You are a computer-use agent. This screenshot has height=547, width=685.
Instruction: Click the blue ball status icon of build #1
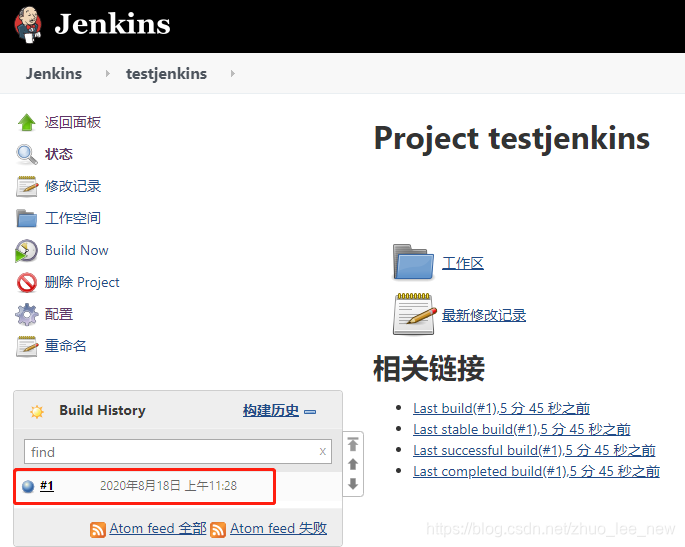pyautogui.click(x=28, y=486)
